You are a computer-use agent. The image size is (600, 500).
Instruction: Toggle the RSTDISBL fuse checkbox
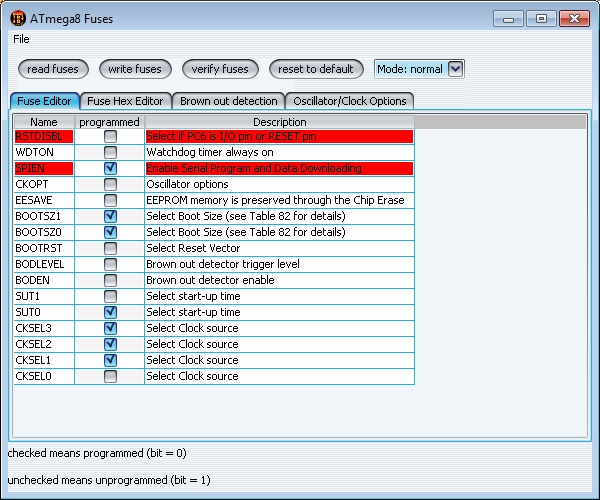coord(110,136)
